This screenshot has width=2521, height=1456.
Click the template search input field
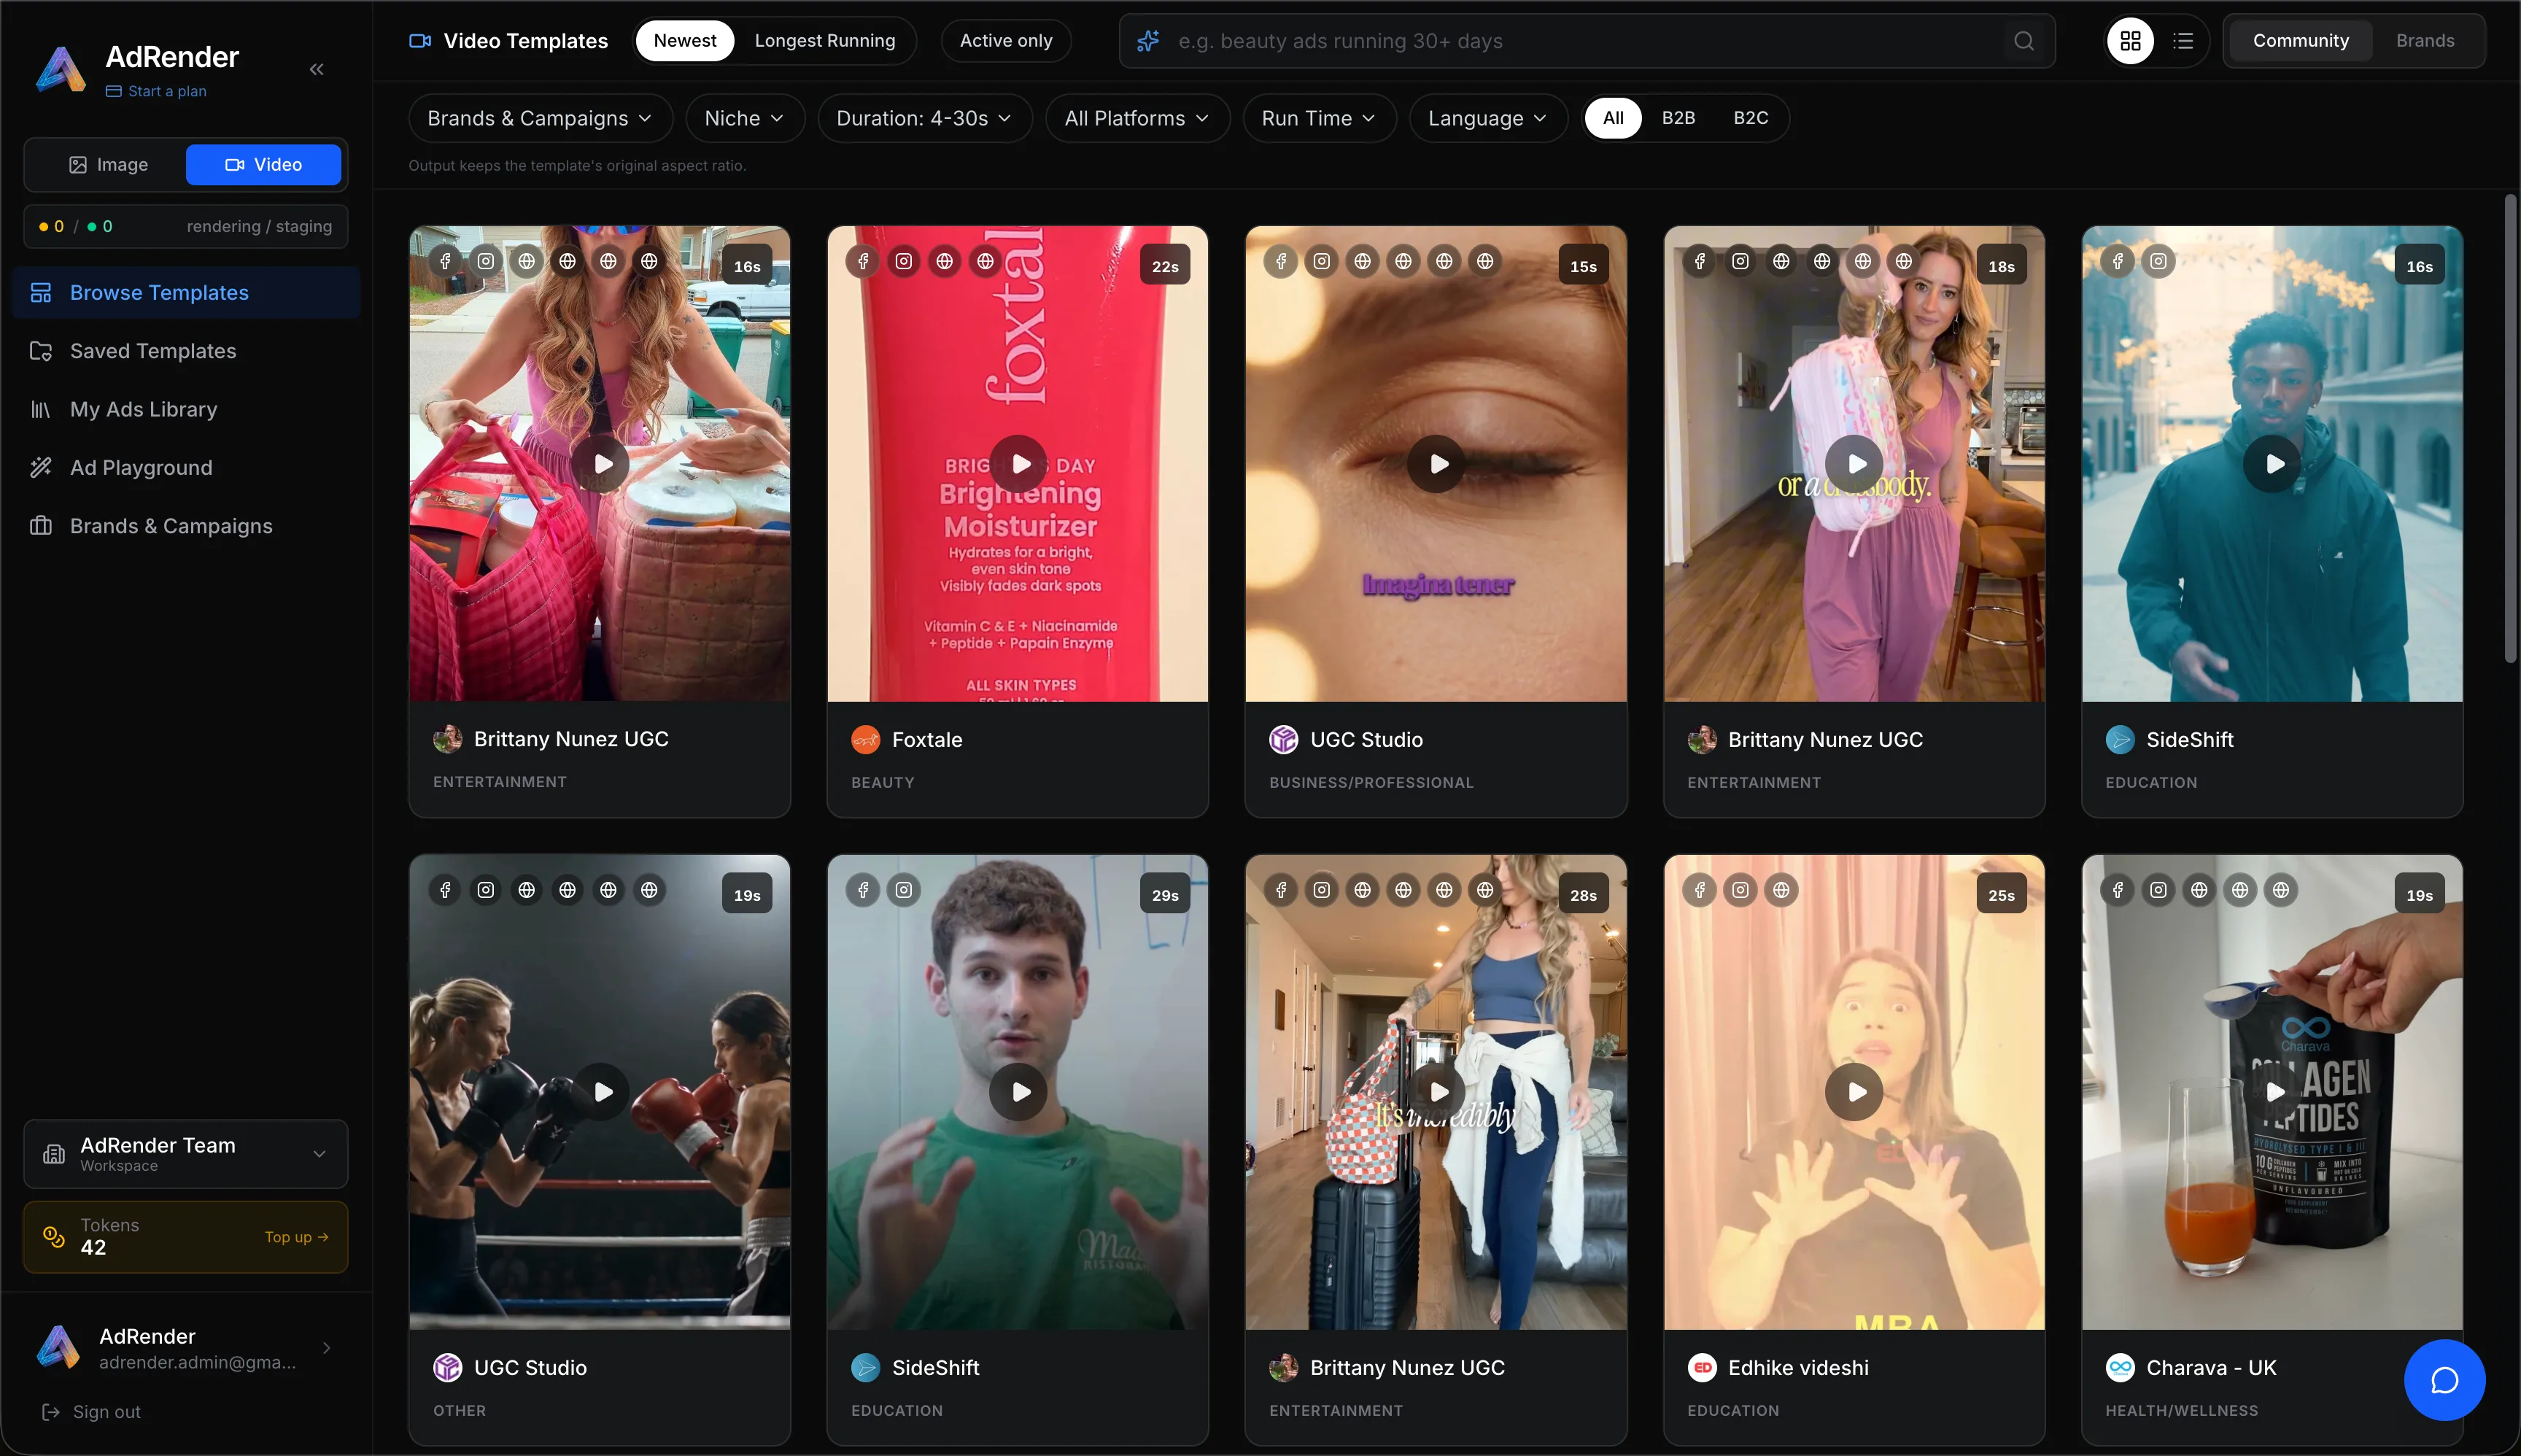(1587, 41)
